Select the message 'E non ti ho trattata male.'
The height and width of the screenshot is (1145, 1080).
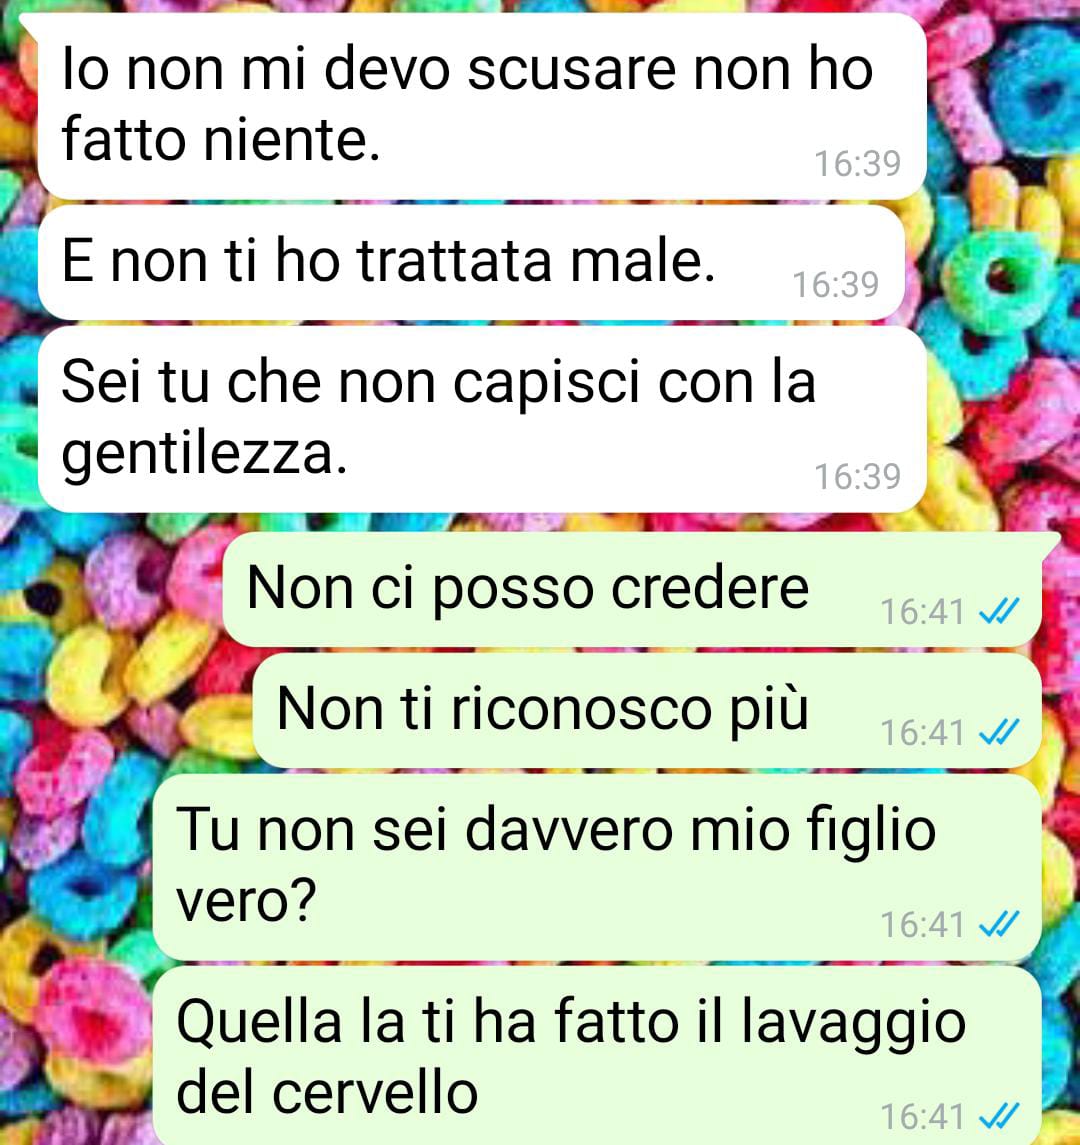pos(471,262)
